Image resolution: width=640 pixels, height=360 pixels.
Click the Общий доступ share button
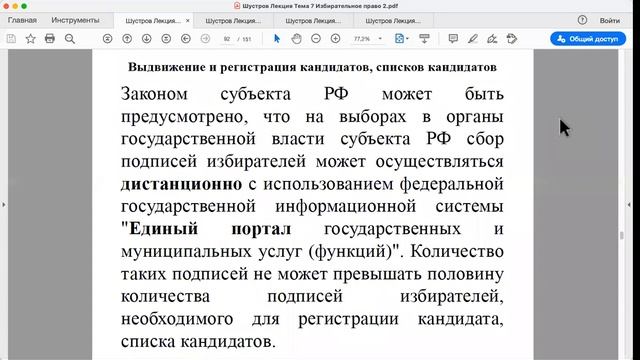tap(588, 39)
